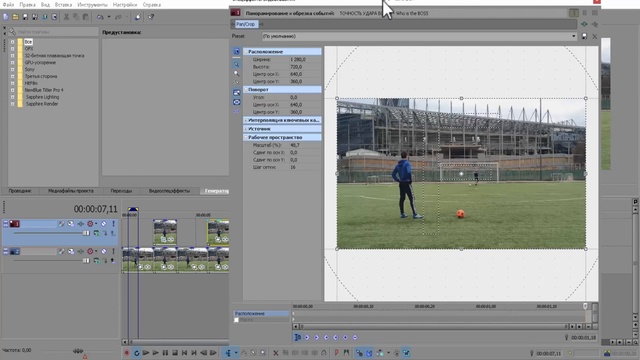
Task: Click track 1 Track Motion icon
Action: coord(71,224)
